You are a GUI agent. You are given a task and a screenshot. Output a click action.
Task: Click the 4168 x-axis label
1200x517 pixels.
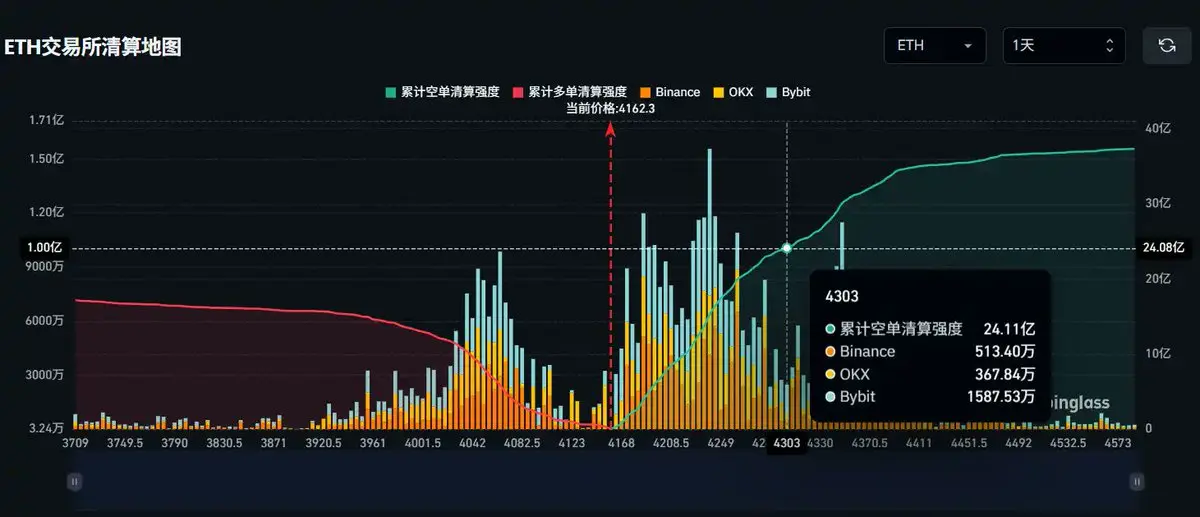(x=622, y=442)
